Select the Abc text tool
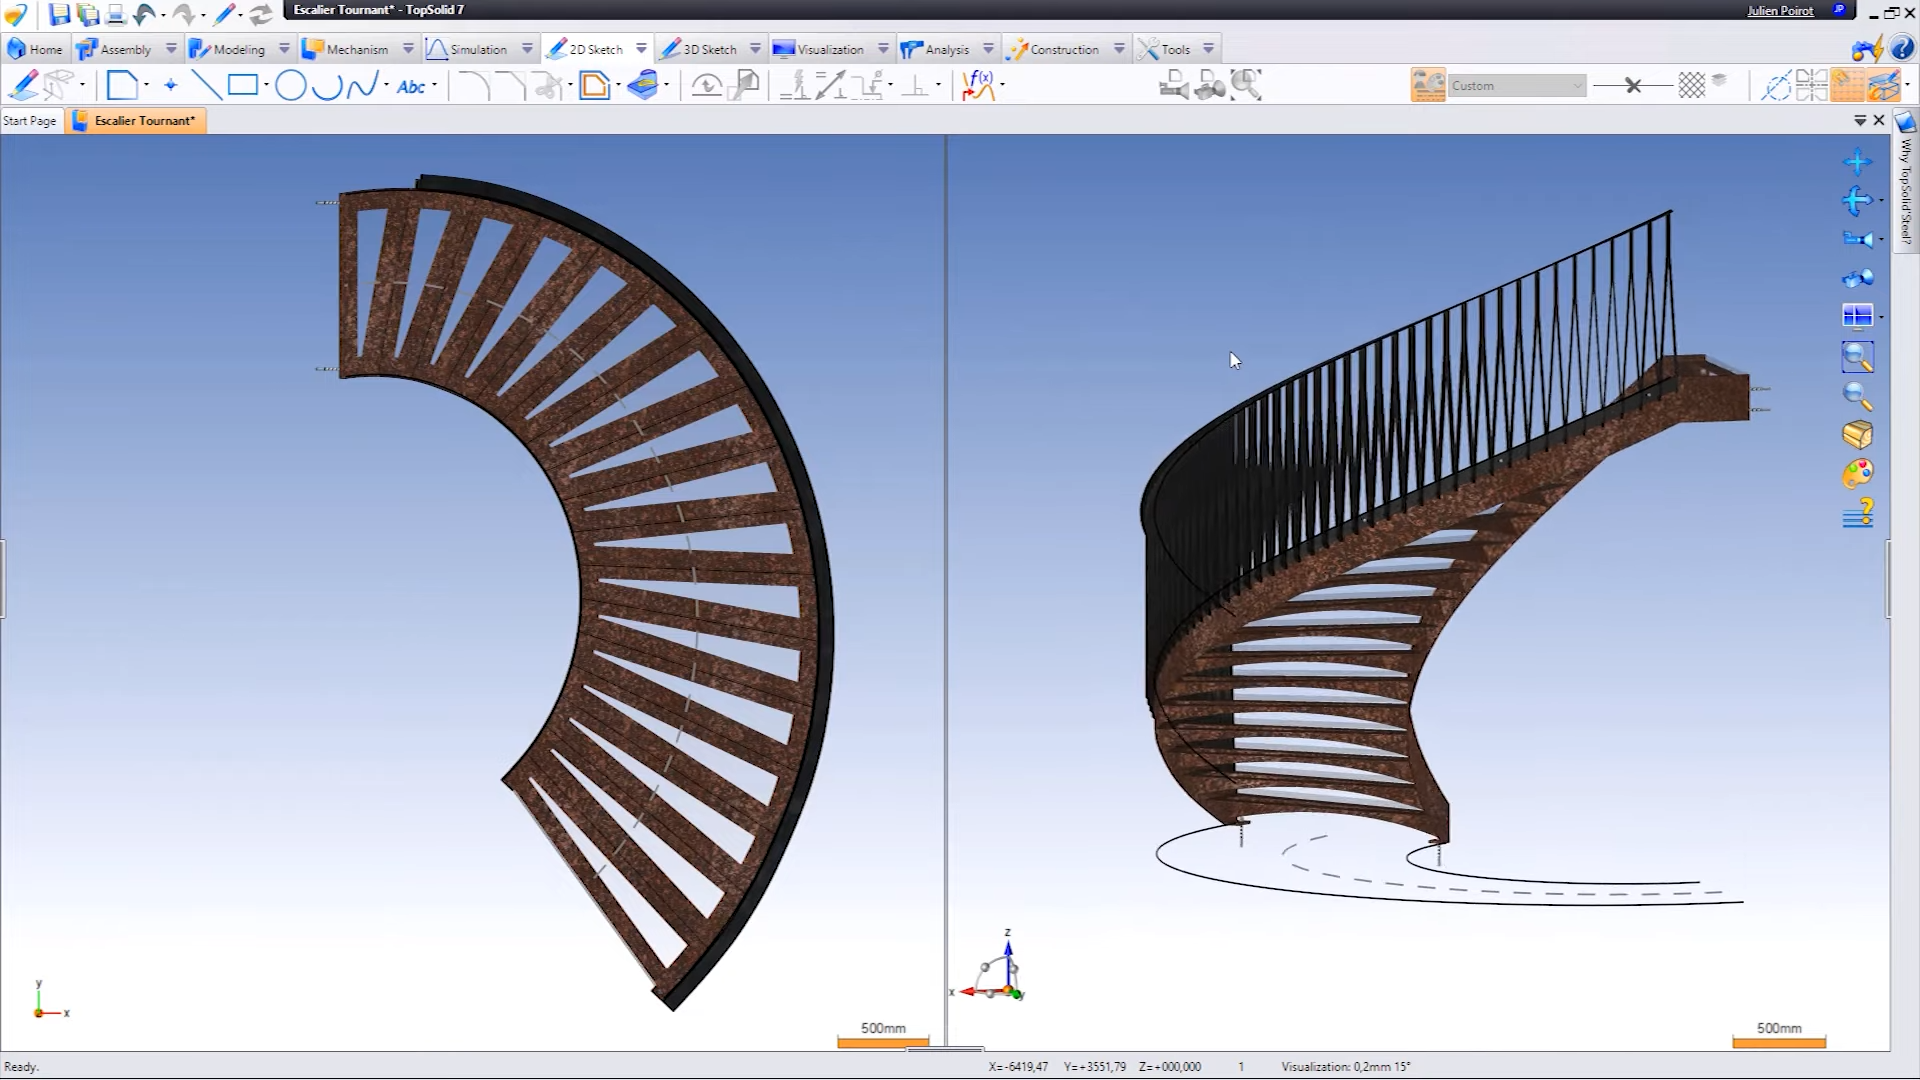The width and height of the screenshot is (1920, 1080). [411, 87]
